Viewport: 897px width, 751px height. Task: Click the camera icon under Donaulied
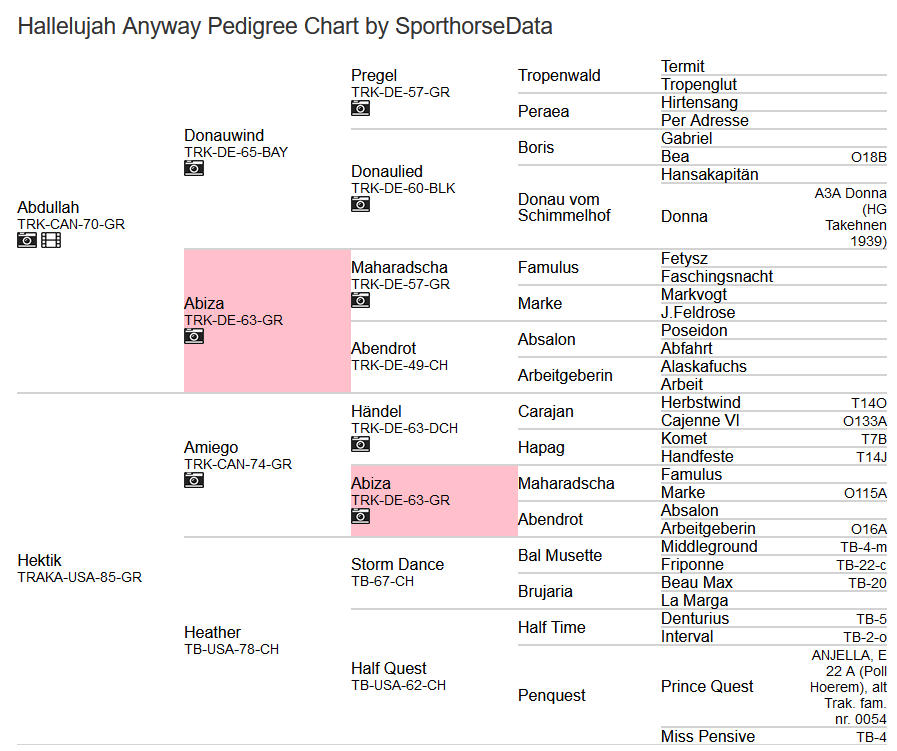click(361, 204)
